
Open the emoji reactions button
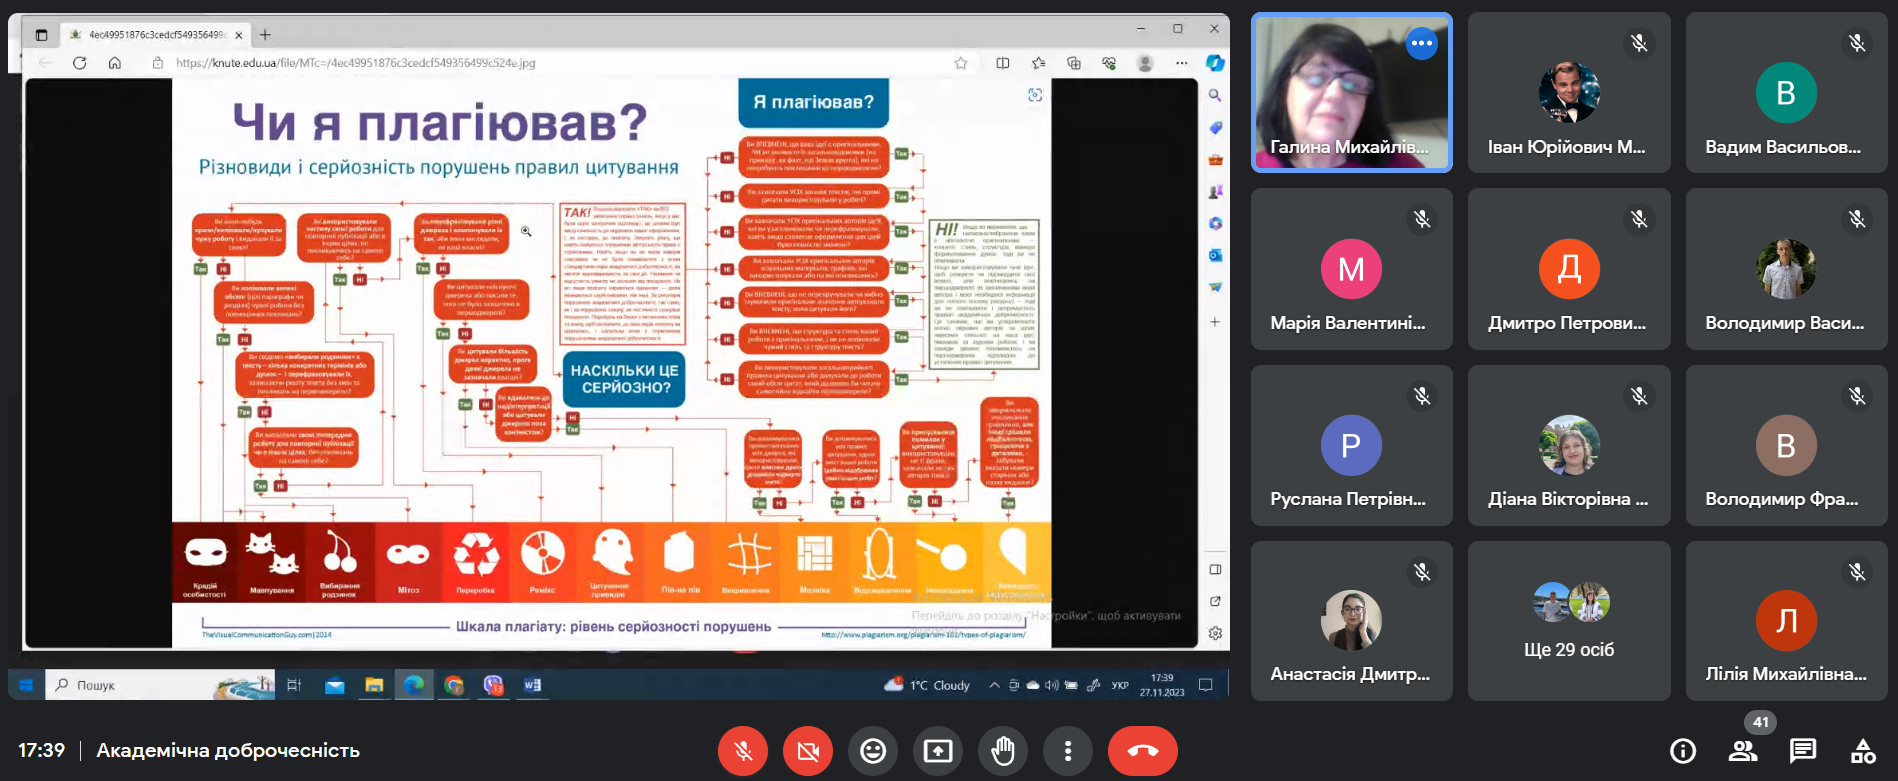873,751
